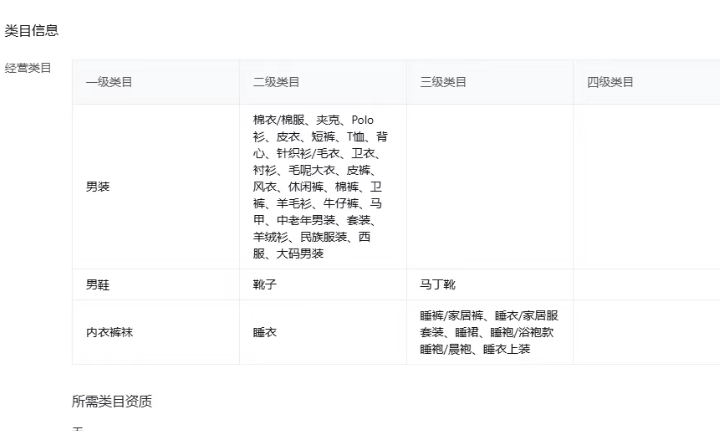720x431 pixels.
Task: Select the 男装 first-level category cell
Action: click(x=98, y=186)
